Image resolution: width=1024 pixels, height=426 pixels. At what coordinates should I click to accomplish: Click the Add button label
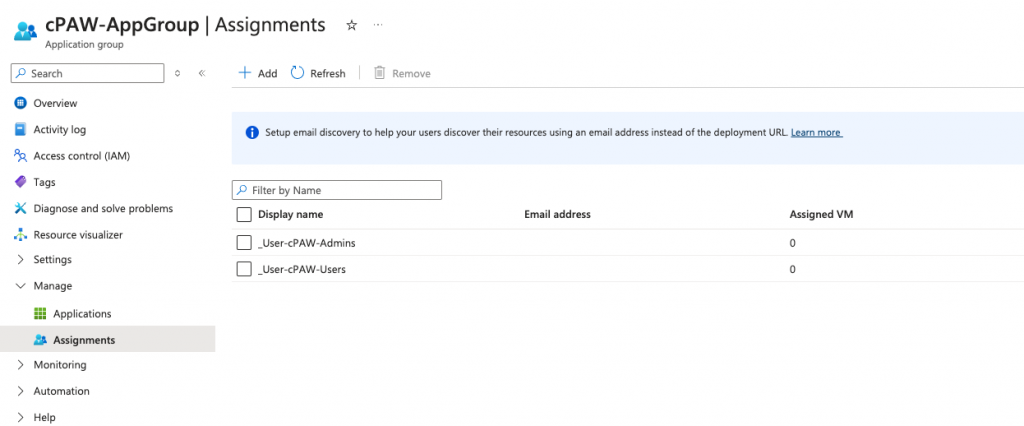click(268, 74)
